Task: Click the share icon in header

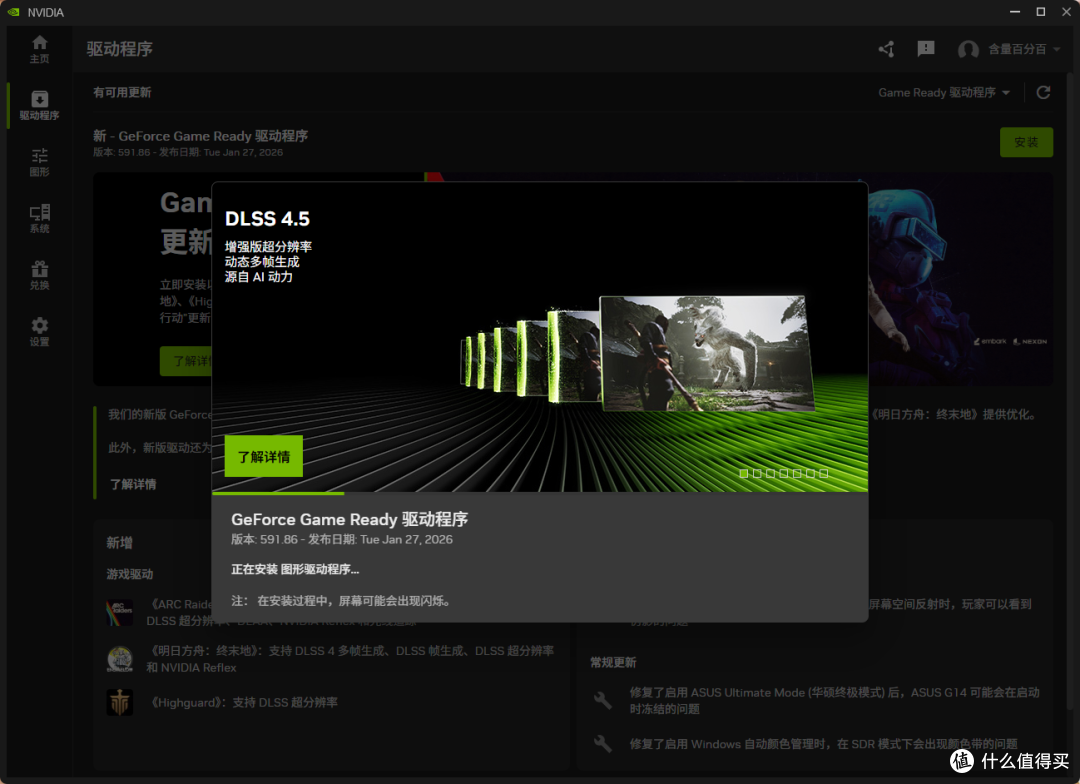Action: pos(886,49)
